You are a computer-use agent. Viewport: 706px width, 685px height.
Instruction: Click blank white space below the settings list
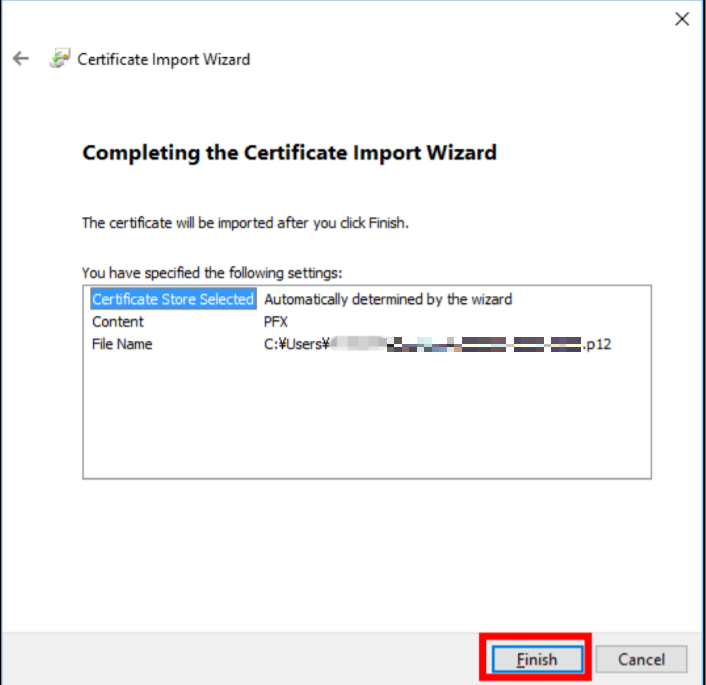click(366, 550)
